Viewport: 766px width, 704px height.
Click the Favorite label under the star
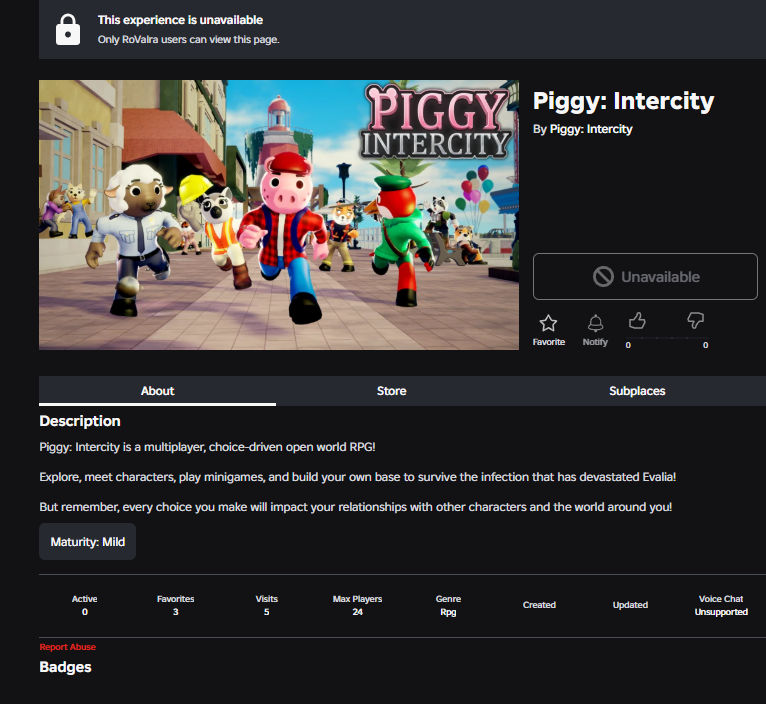pyautogui.click(x=549, y=342)
